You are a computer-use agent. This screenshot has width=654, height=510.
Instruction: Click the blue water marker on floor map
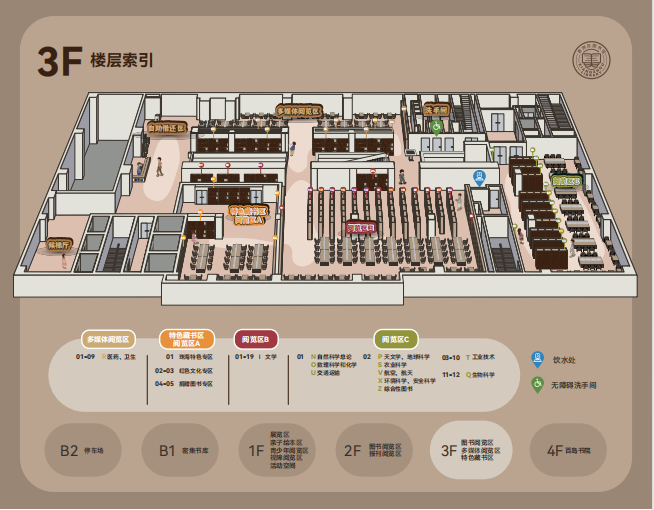pyautogui.click(x=480, y=177)
